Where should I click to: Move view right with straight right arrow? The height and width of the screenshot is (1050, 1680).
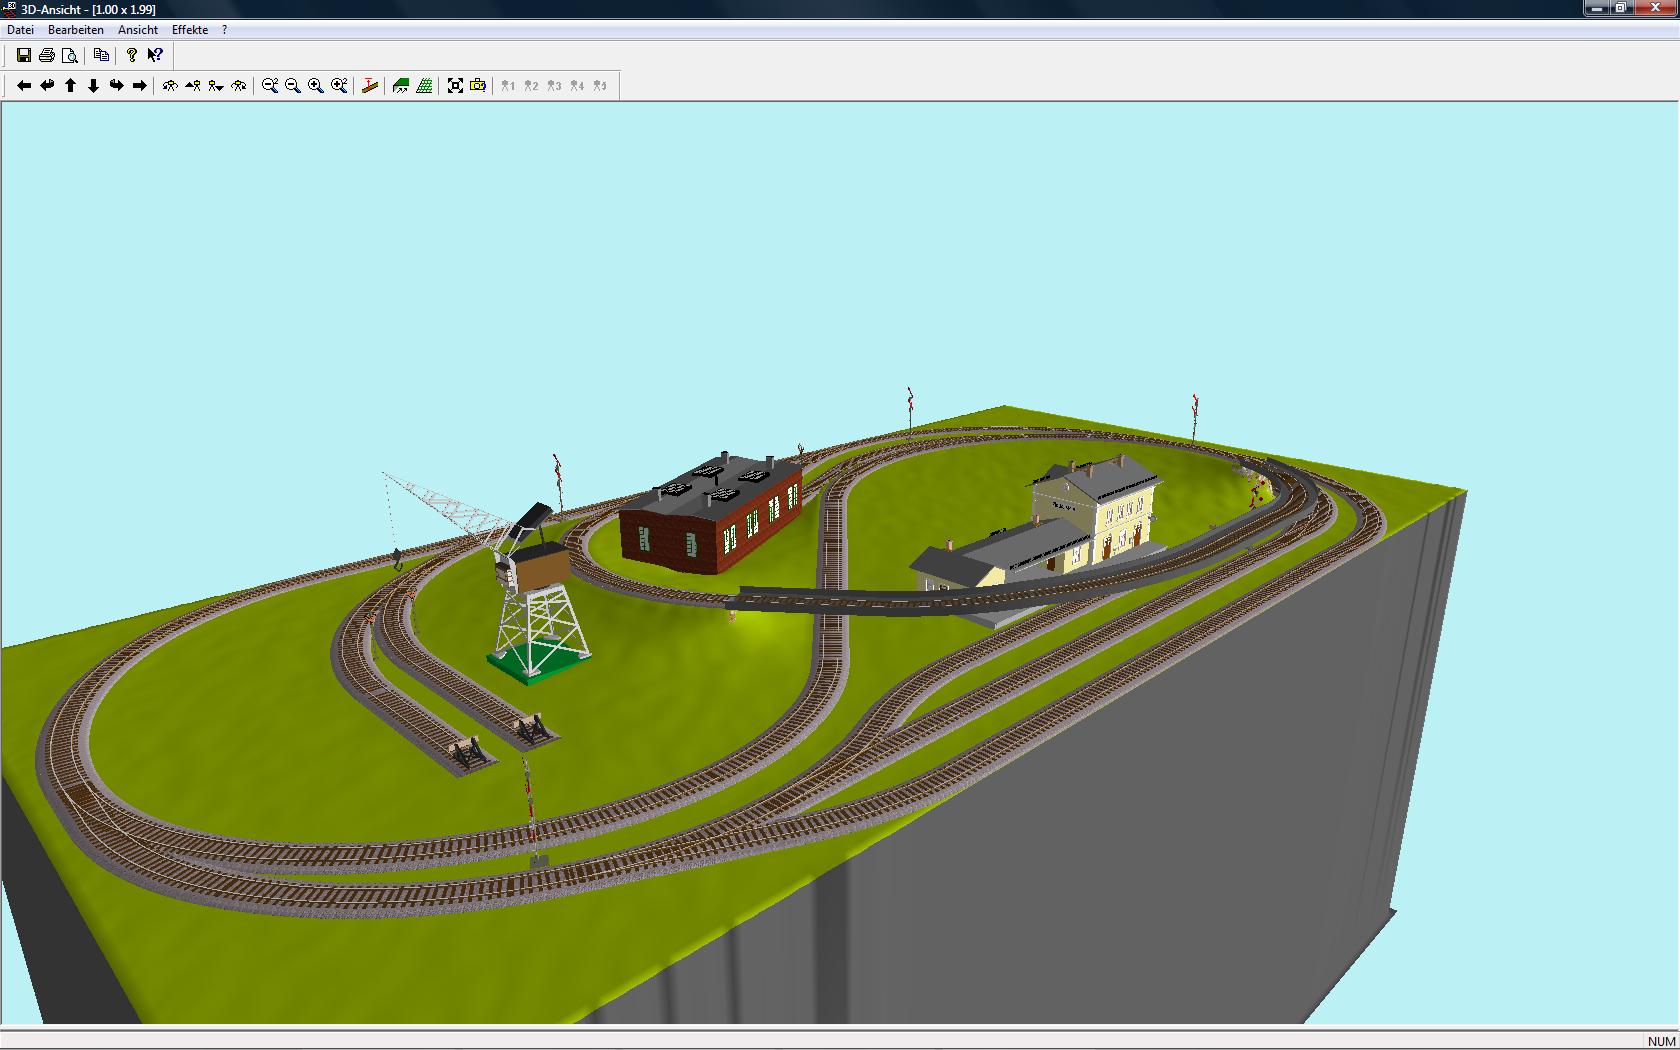[x=139, y=86]
